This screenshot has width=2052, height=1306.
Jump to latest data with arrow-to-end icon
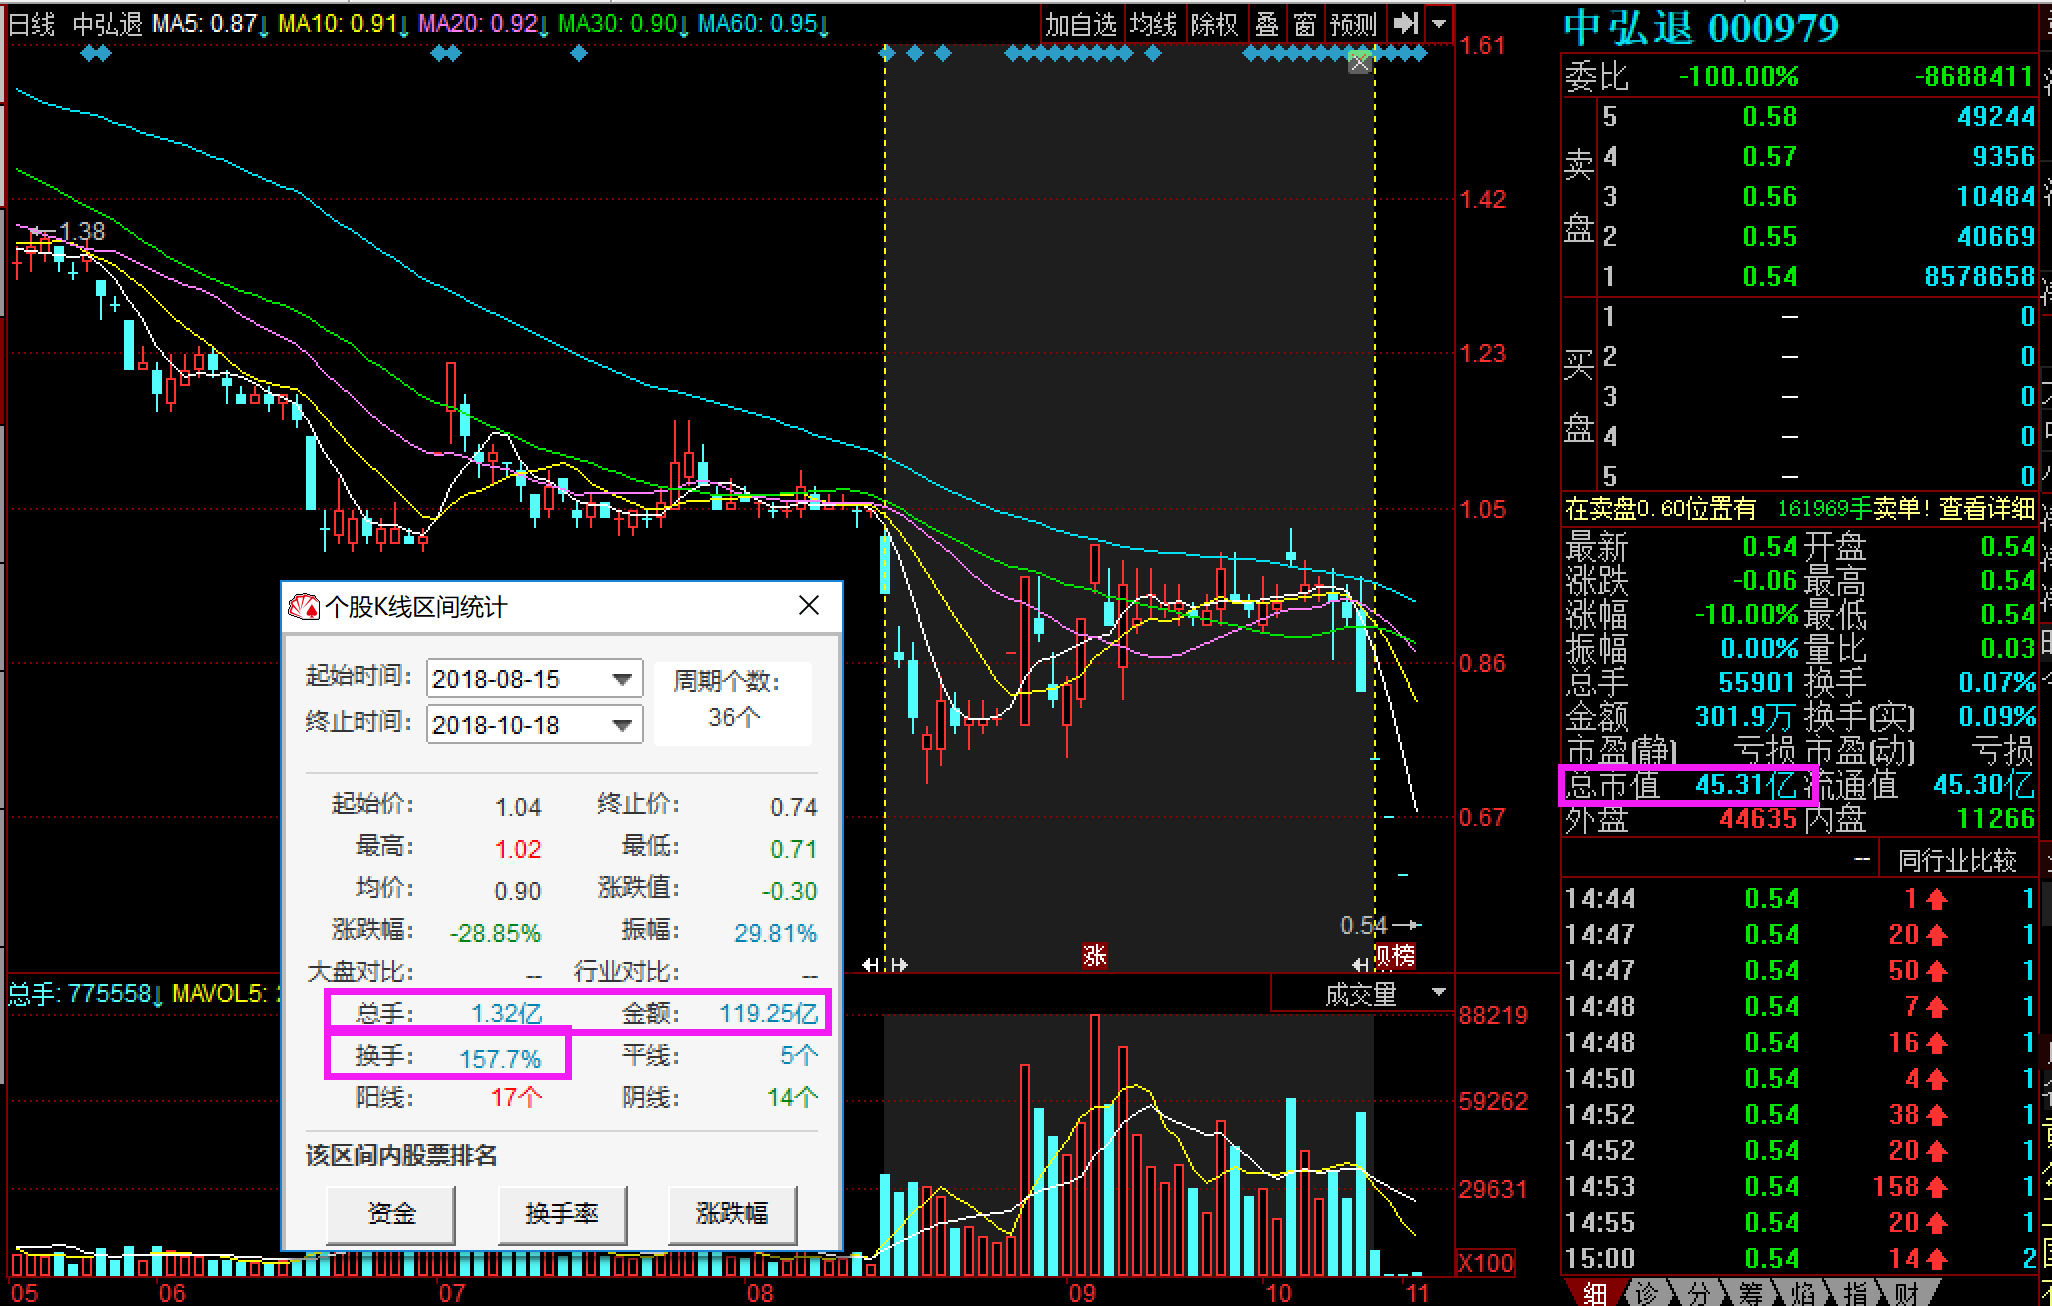pos(1407,23)
